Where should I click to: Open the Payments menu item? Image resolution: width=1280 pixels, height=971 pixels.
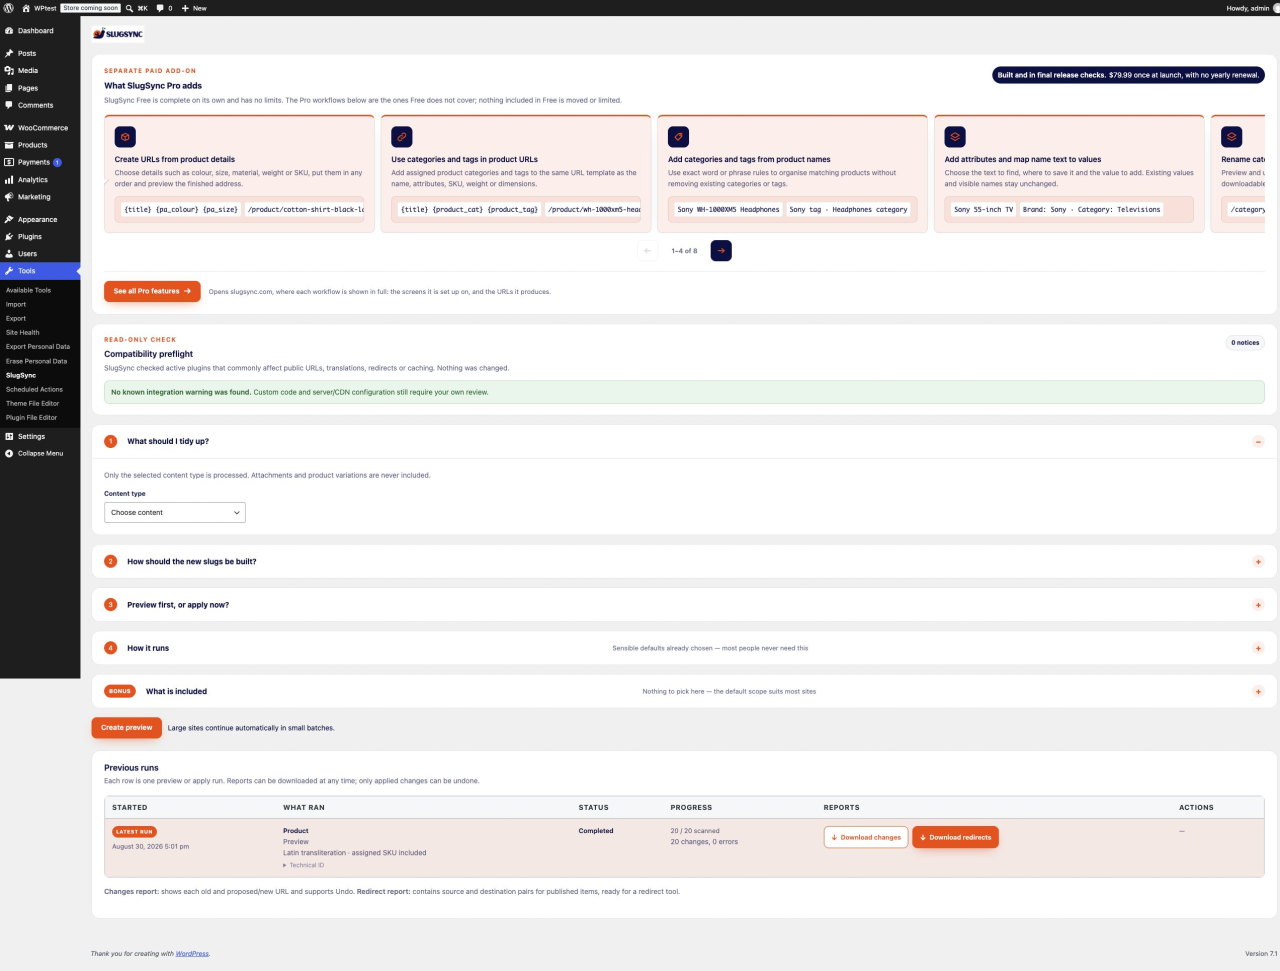(40, 162)
